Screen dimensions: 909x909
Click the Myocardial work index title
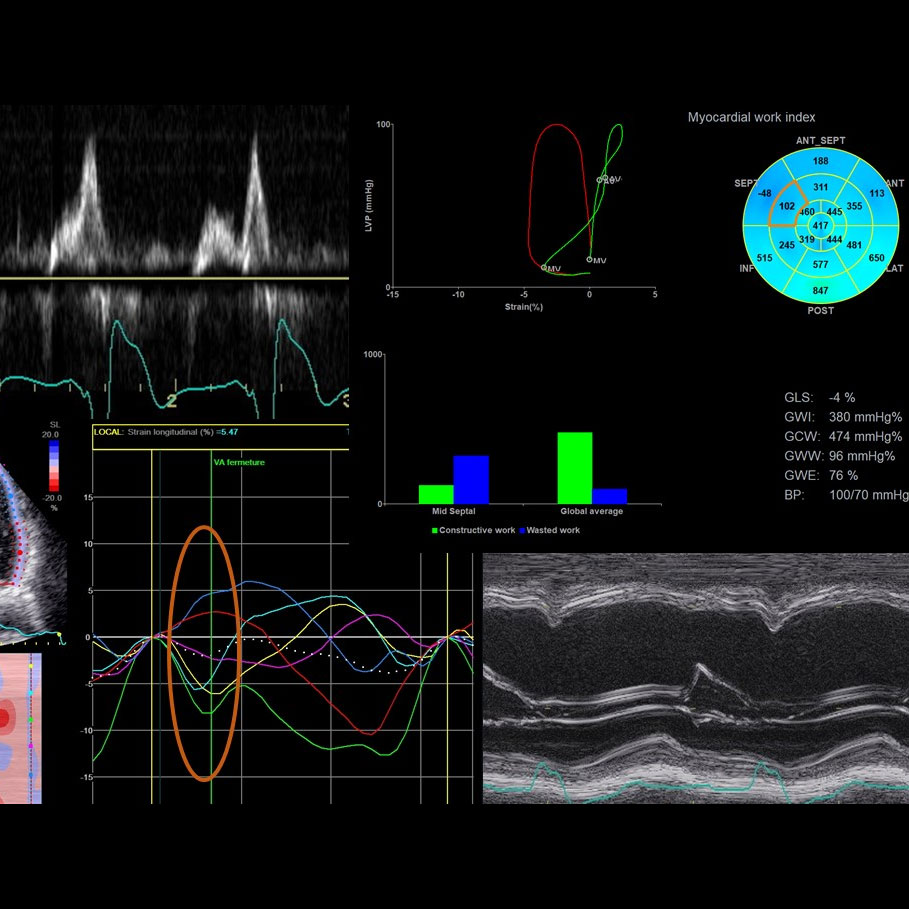[x=751, y=118]
